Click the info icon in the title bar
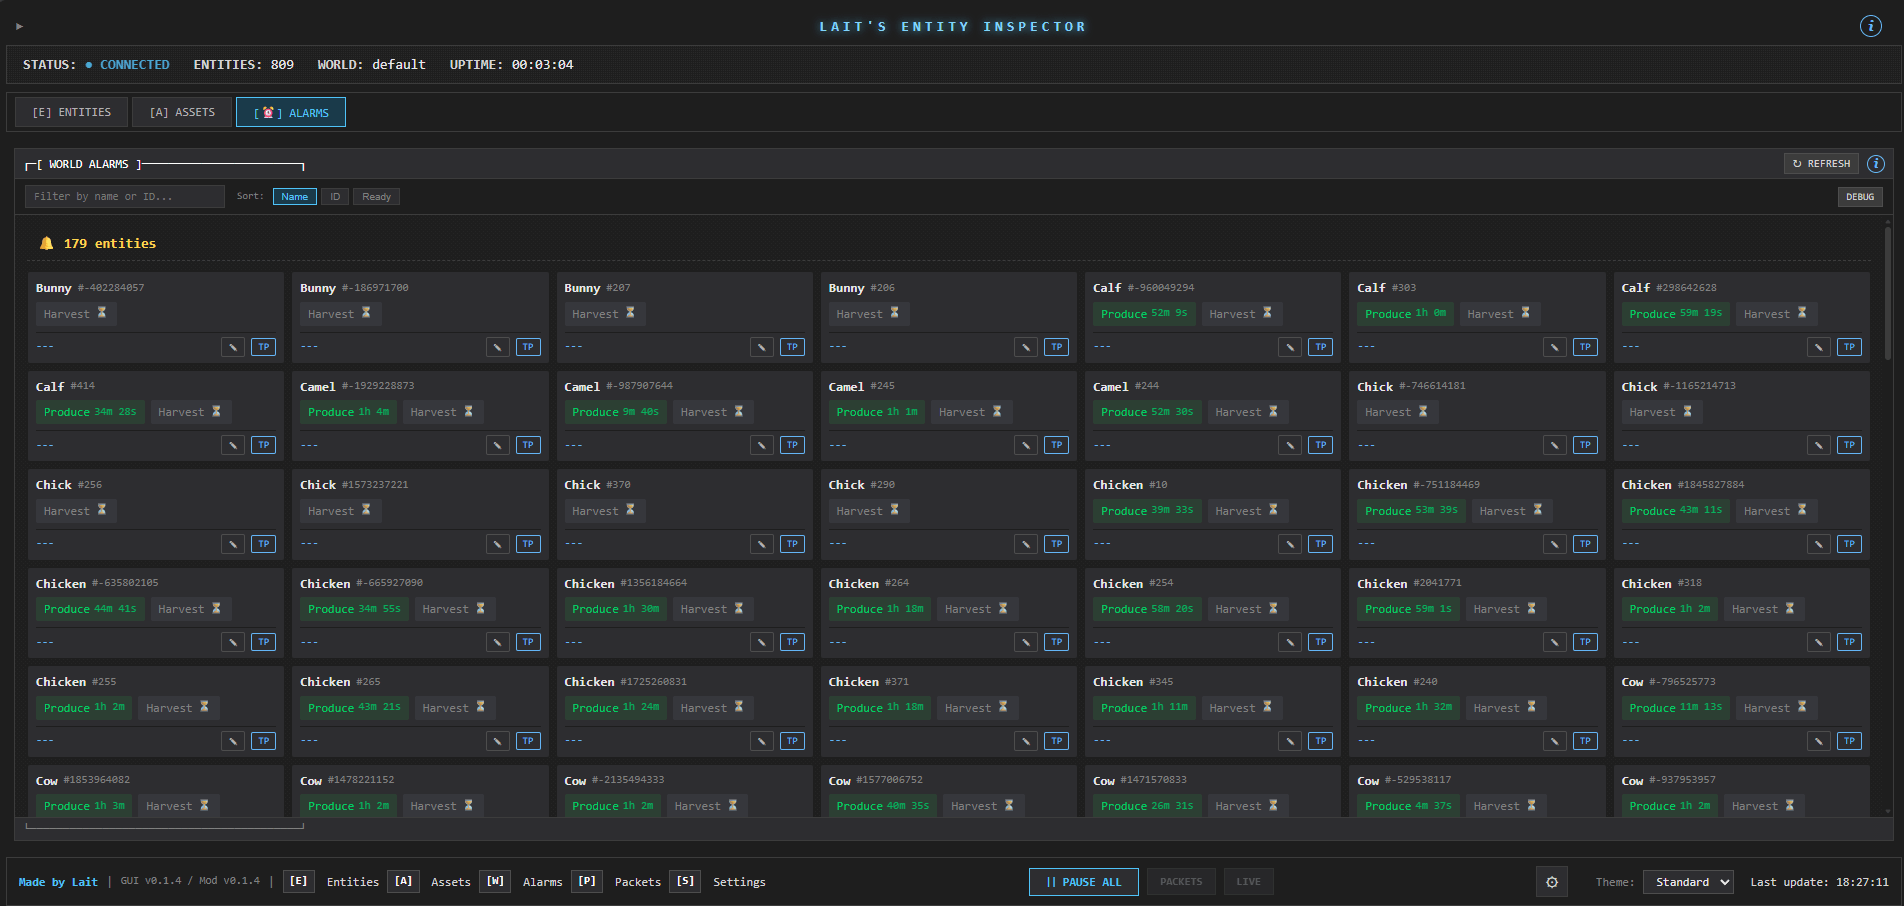Viewport: 1904px width, 906px height. tap(1870, 27)
